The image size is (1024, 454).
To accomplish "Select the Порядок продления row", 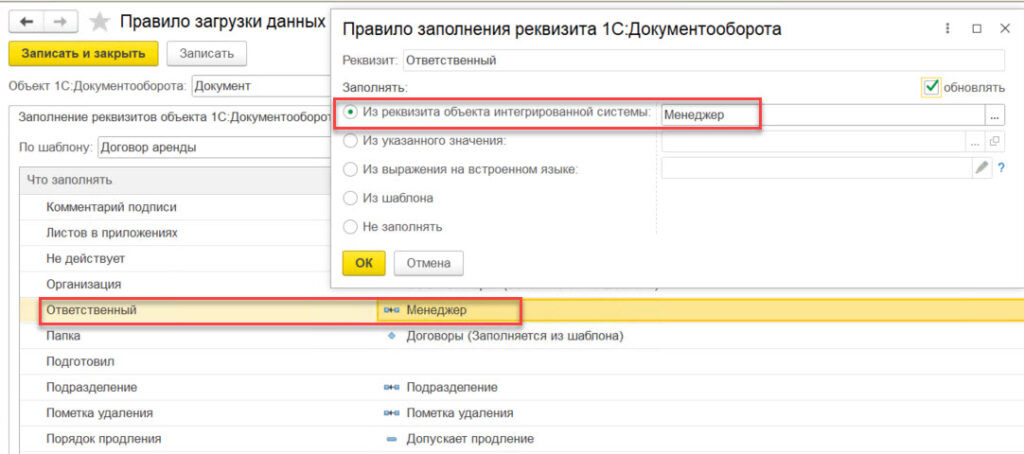I will pos(522,439).
